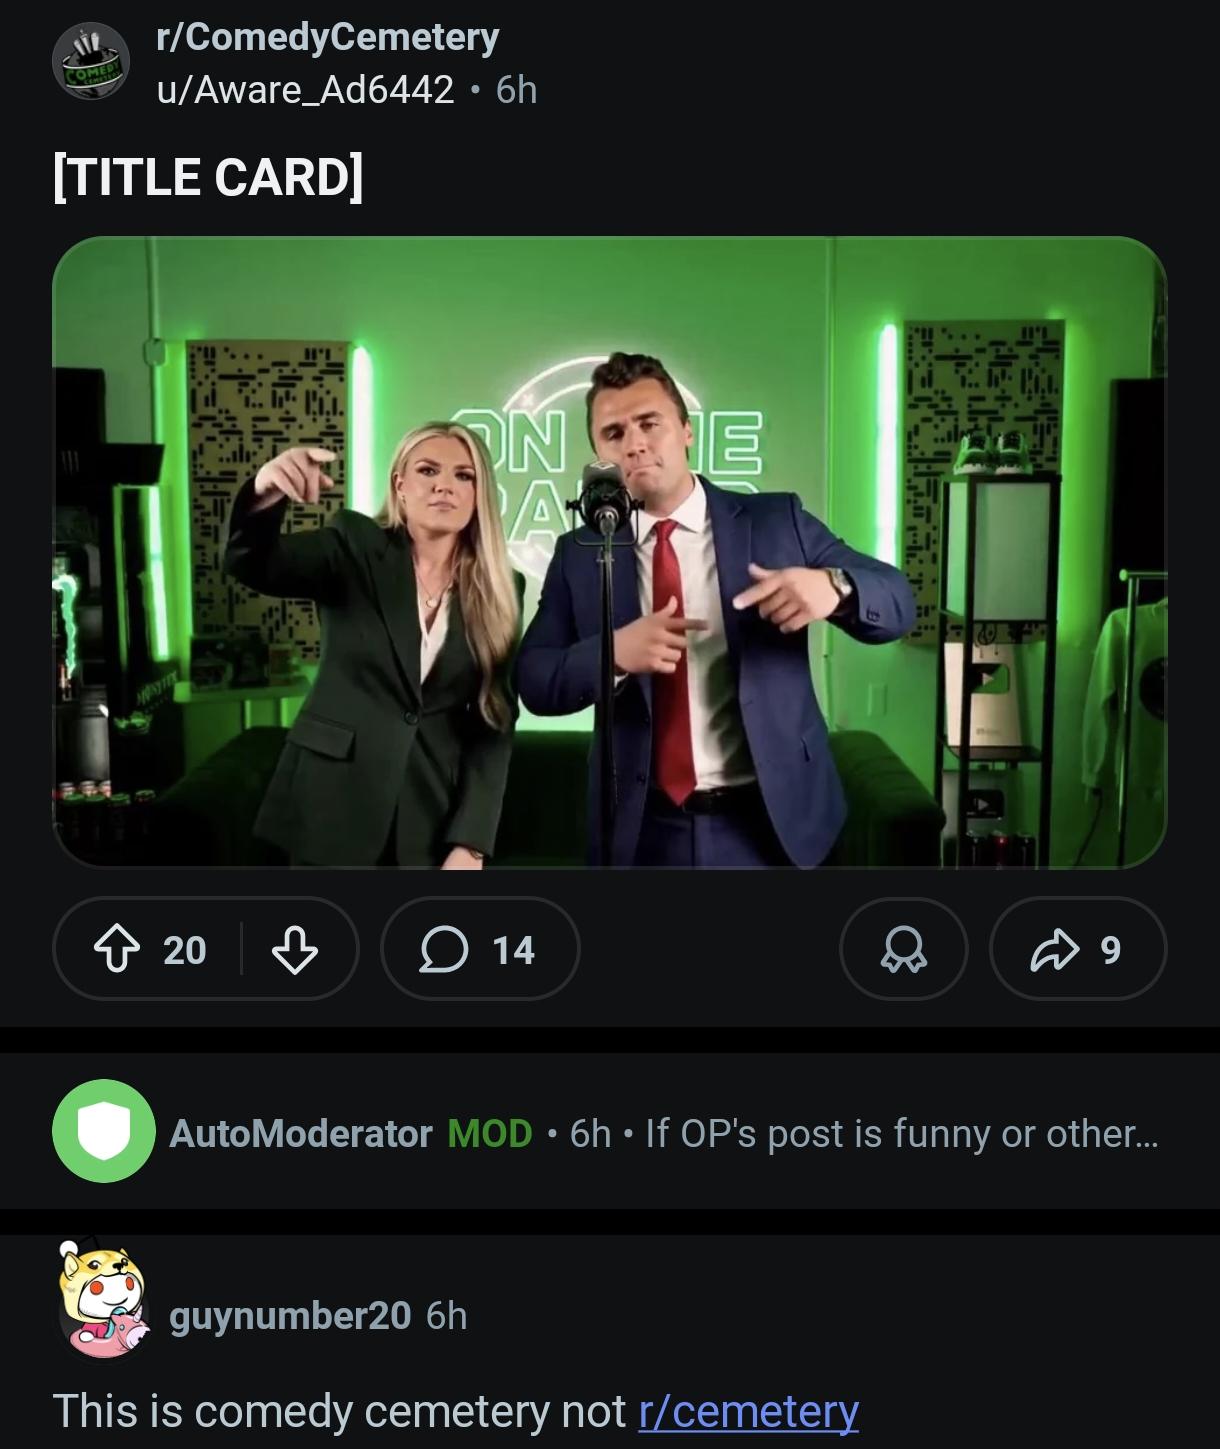
Task: Tap the green MOD badge label
Action: click(490, 1133)
